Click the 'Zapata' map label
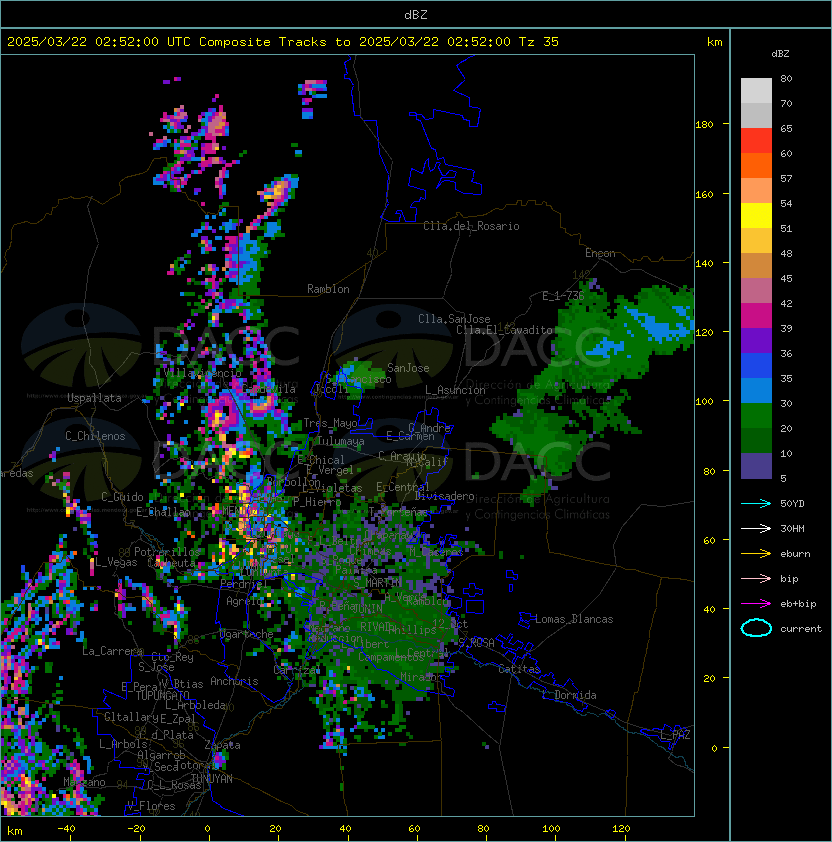Image resolution: width=832 pixels, height=842 pixels. pyautogui.click(x=222, y=745)
